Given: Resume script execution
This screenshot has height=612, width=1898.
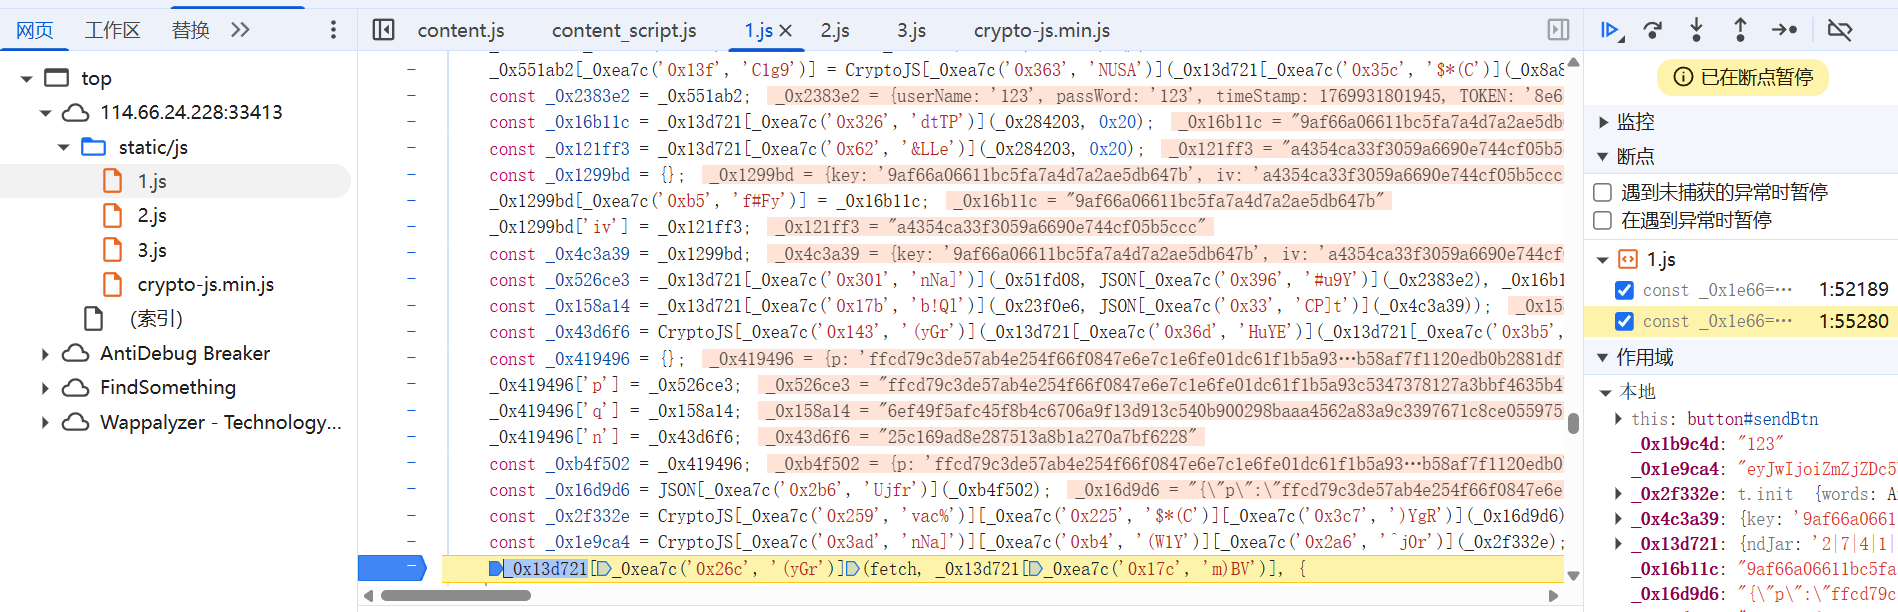Looking at the screenshot, I should point(1609,30).
